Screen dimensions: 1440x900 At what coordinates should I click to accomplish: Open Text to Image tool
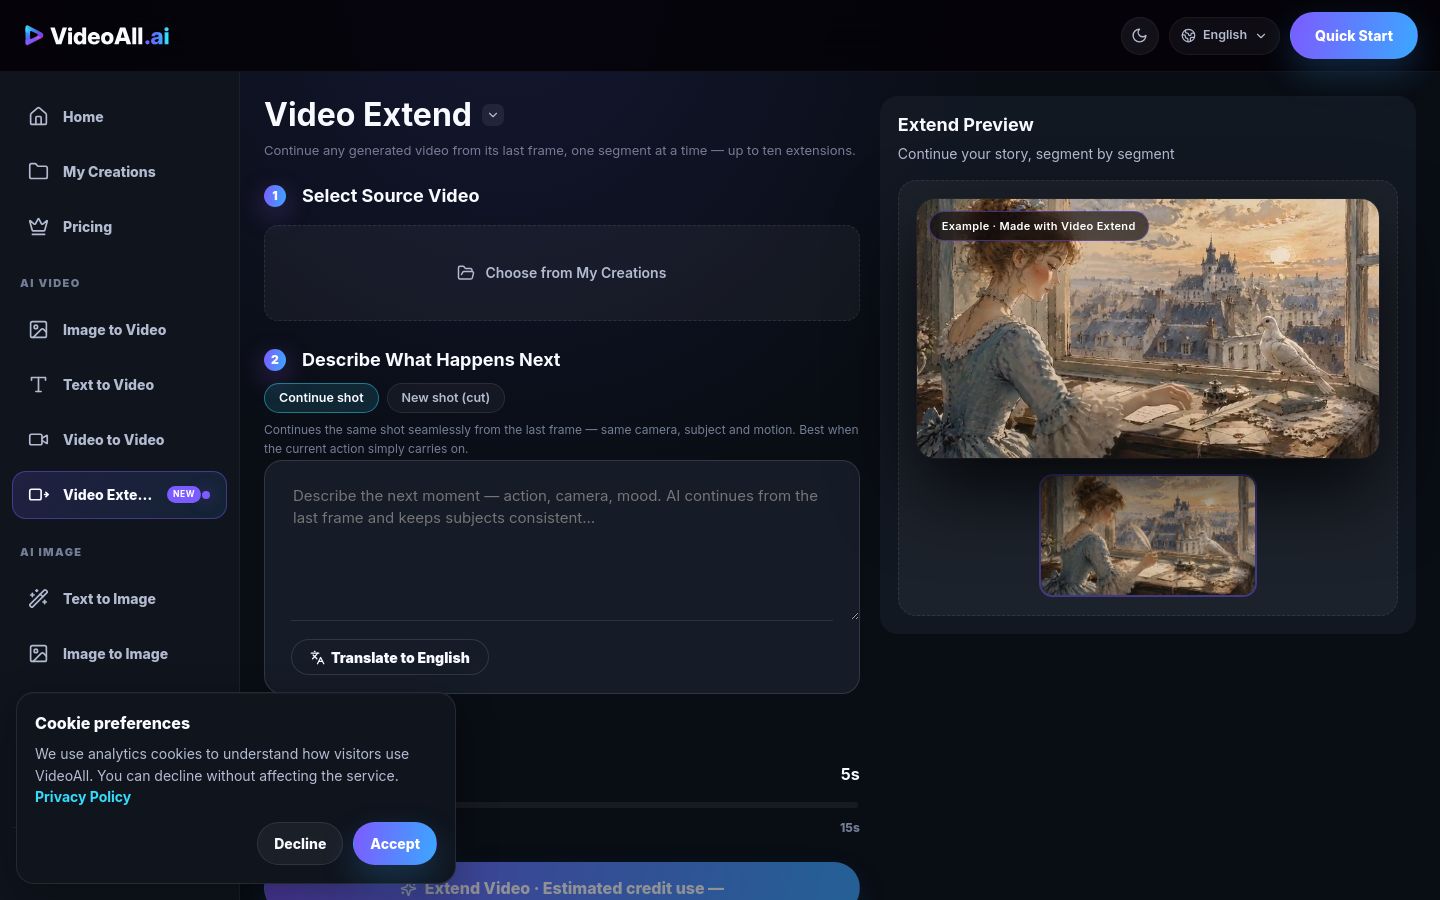pos(119,599)
